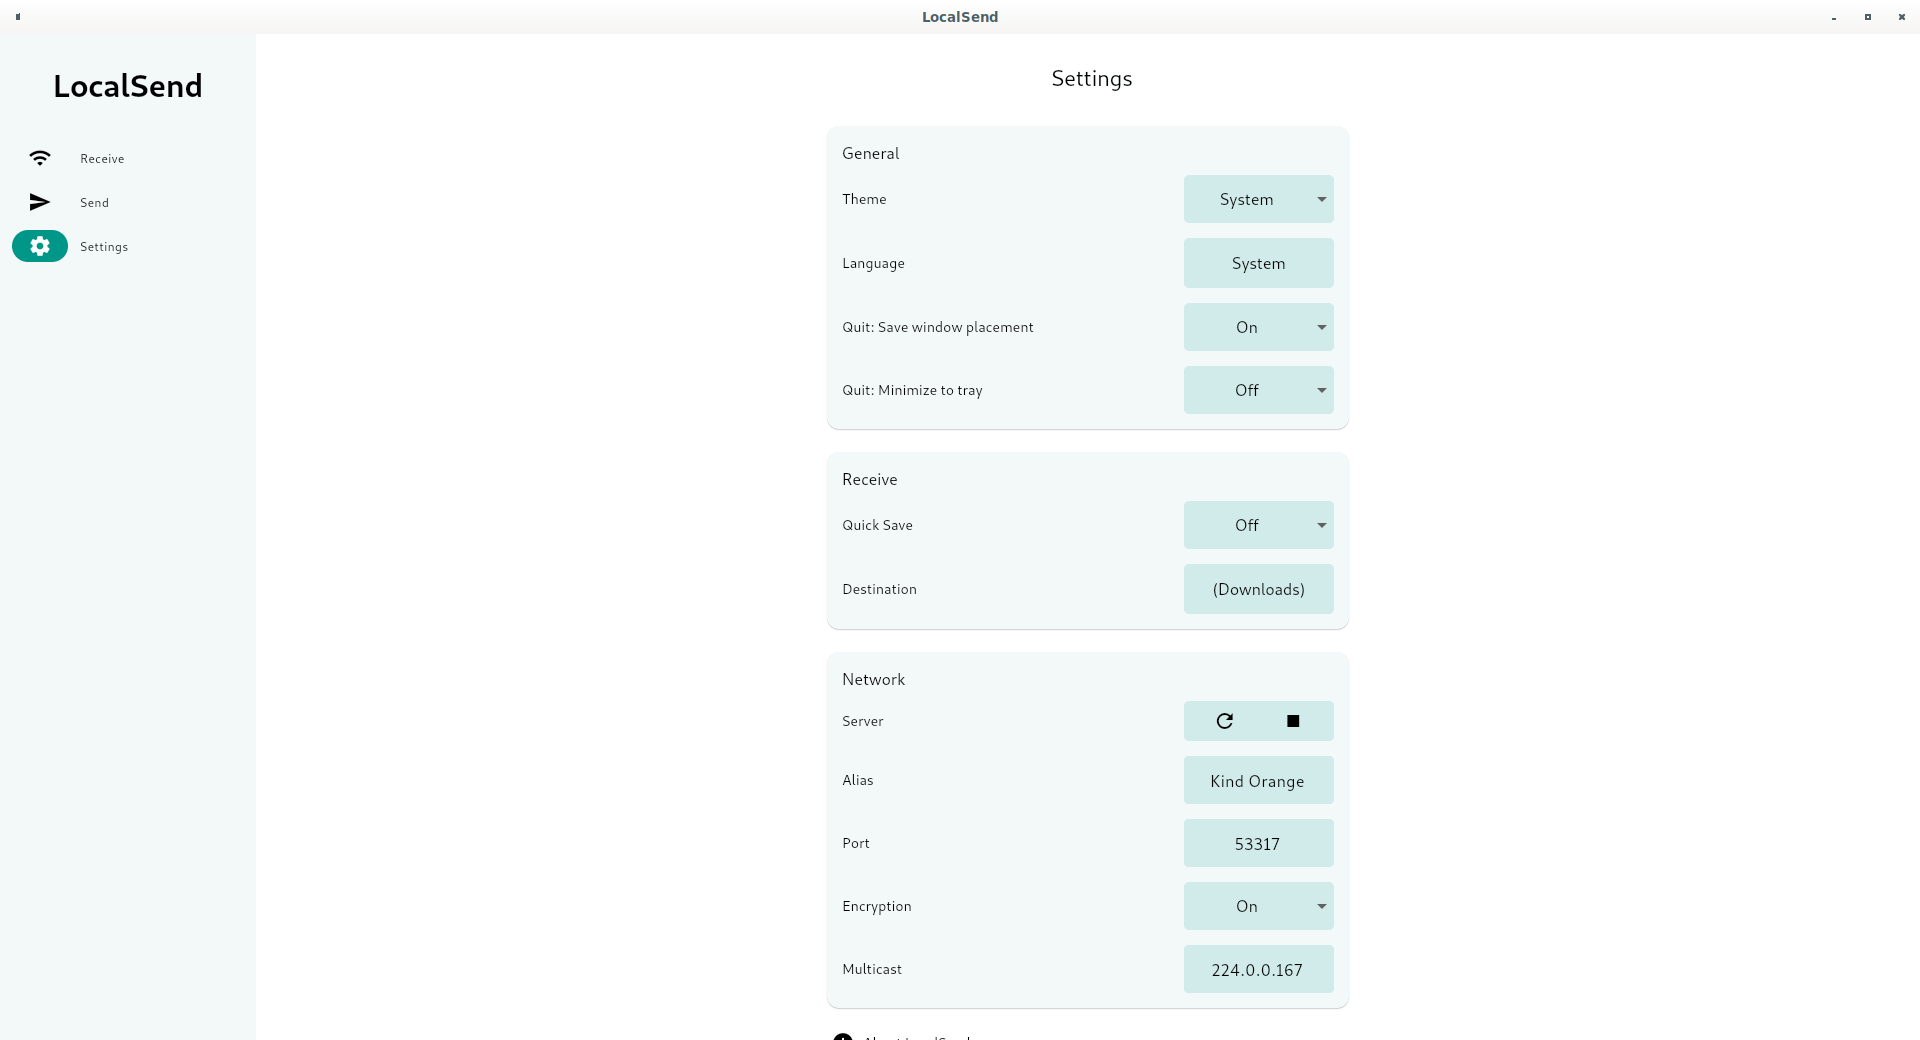Edit the Alias field Kind Orange
The image size is (1920, 1040).
1258,780
